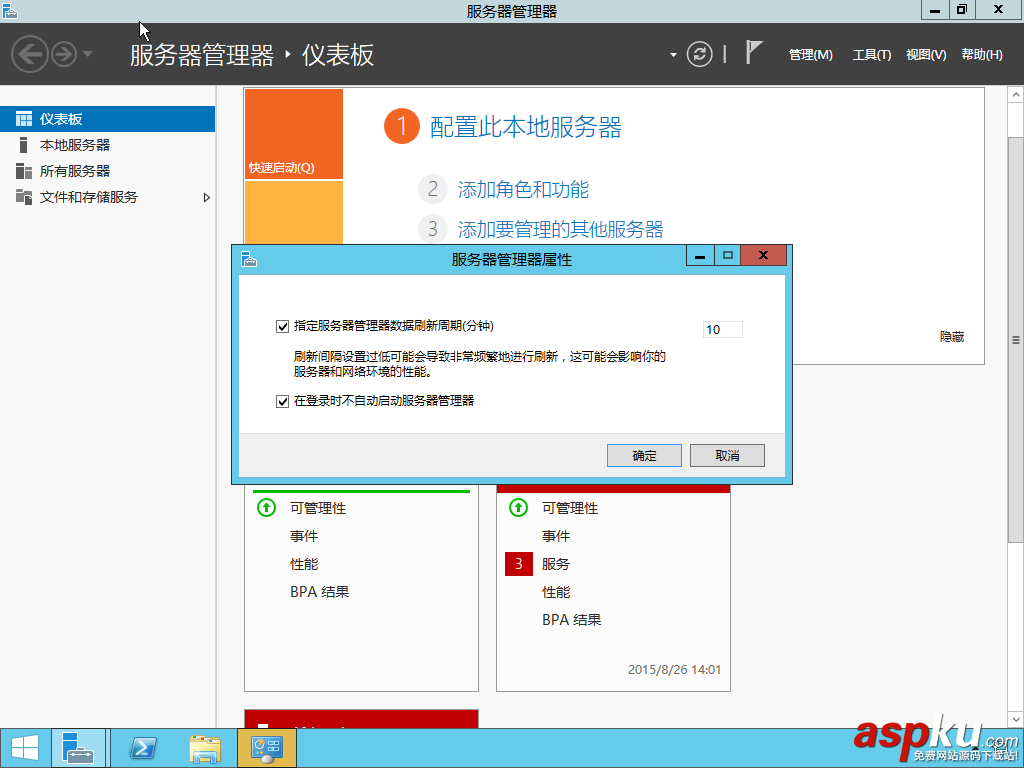Click properties dialog title bar icon

pos(249,259)
